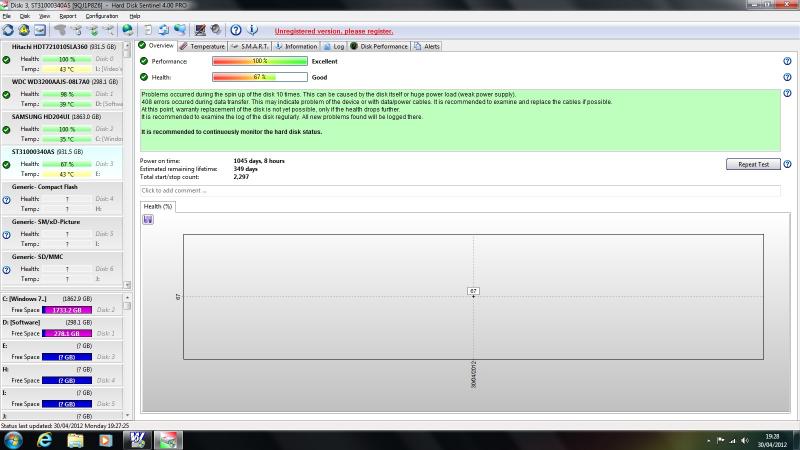Switch to the Temperature tab
Image resolution: width=800 pixels, height=450 pixels.
point(203,46)
